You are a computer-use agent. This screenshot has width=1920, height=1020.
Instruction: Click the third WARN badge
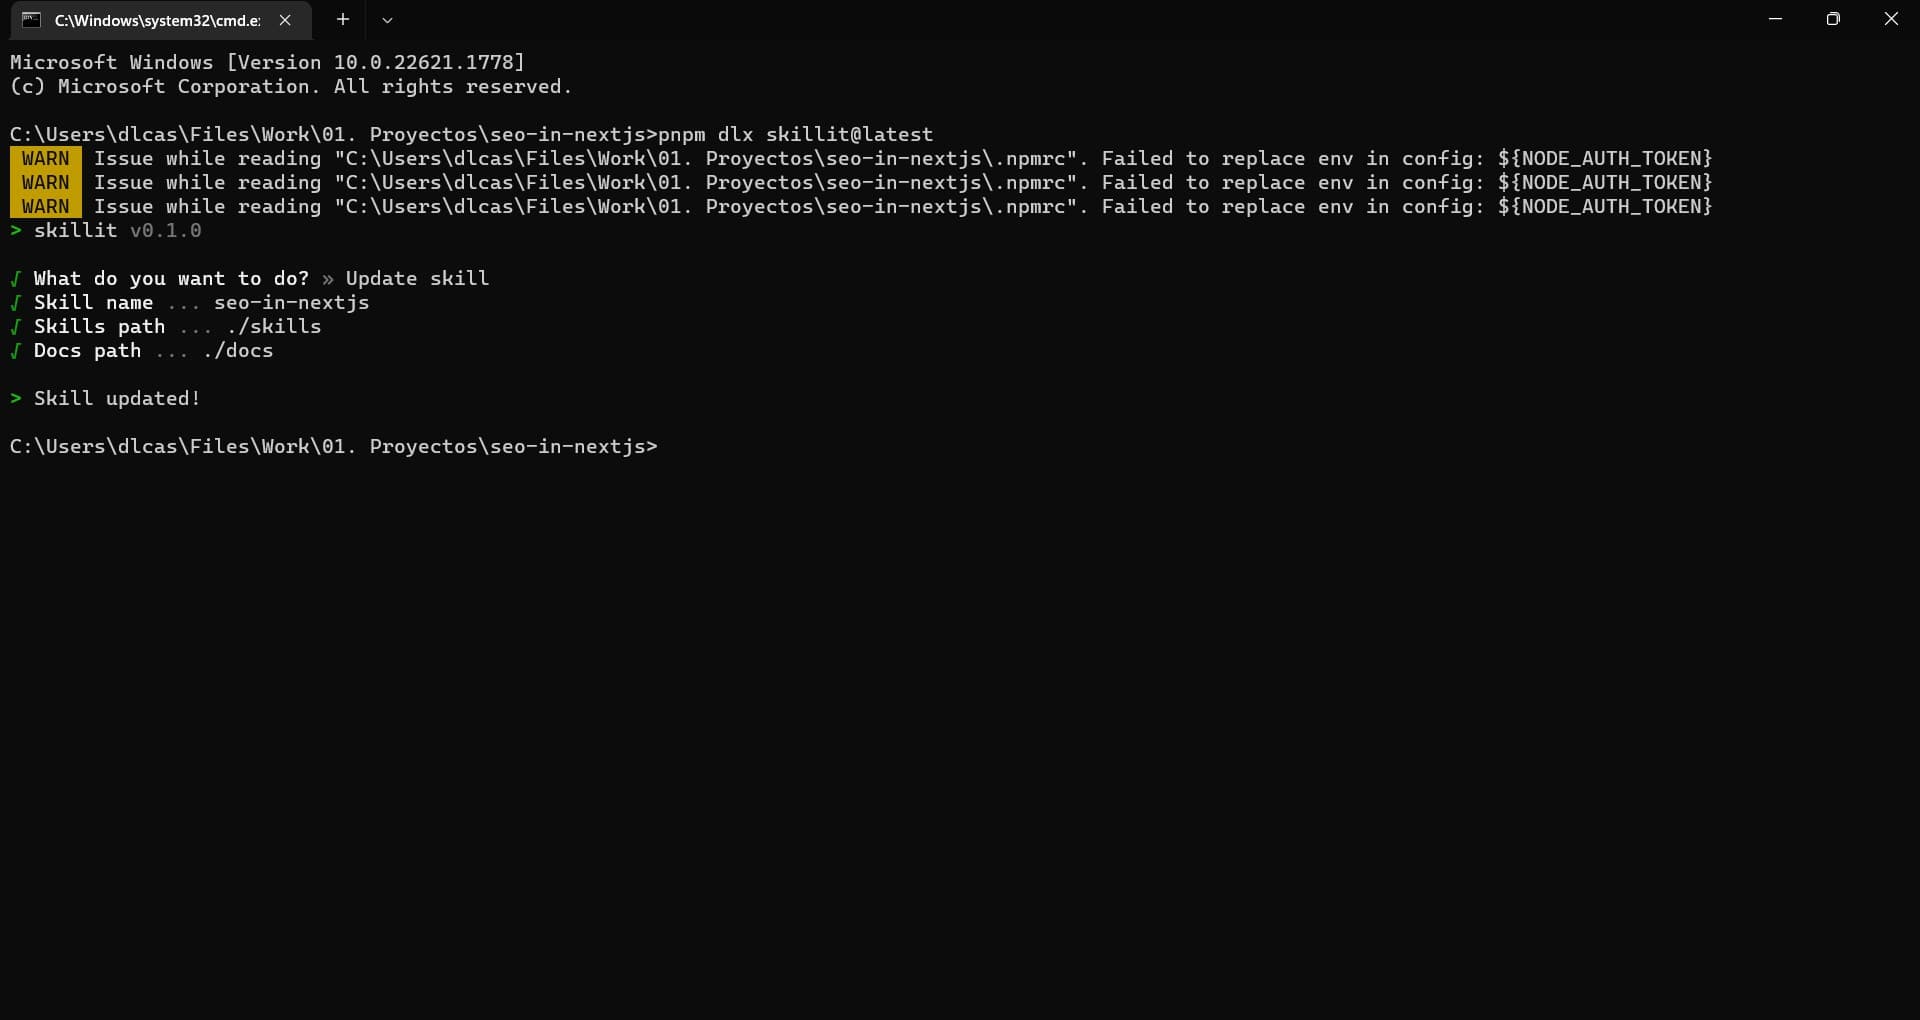coord(45,206)
